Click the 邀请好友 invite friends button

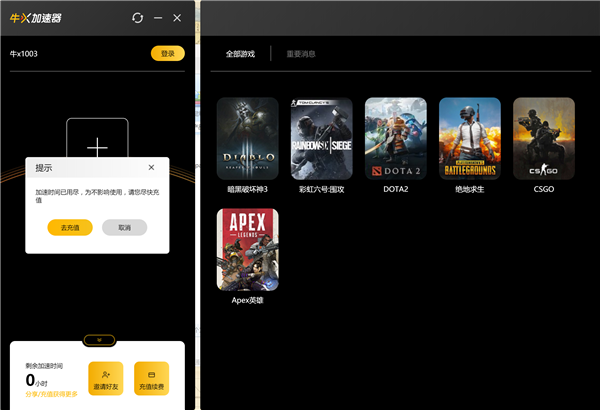(x=106, y=378)
